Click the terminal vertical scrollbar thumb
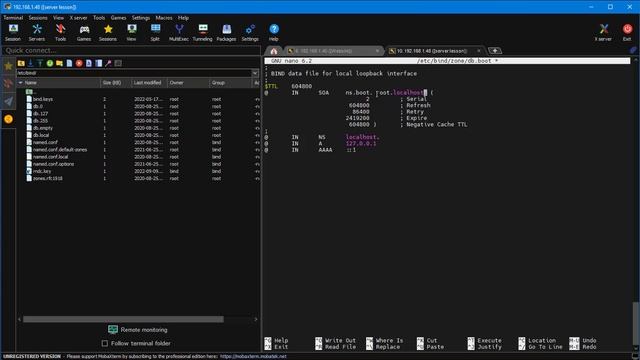 point(636,324)
